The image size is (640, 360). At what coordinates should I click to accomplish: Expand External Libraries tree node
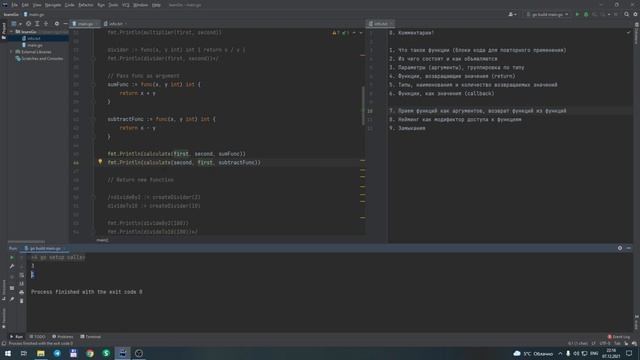(12, 52)
